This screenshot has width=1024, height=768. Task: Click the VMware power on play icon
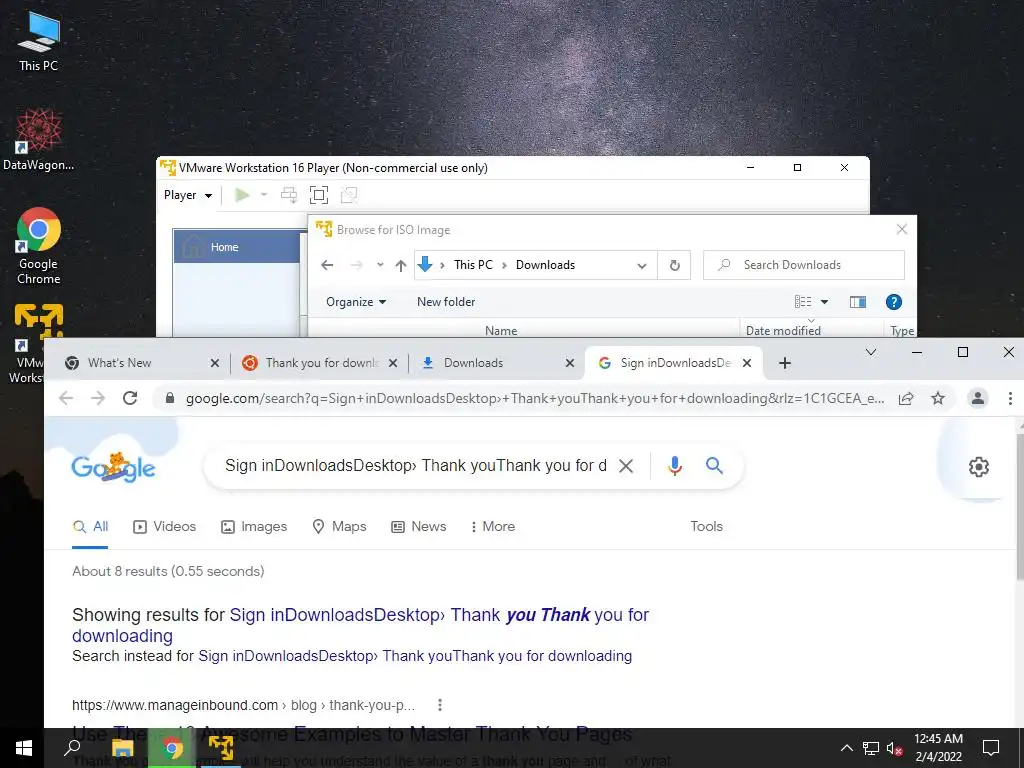[x=242, y=195]
